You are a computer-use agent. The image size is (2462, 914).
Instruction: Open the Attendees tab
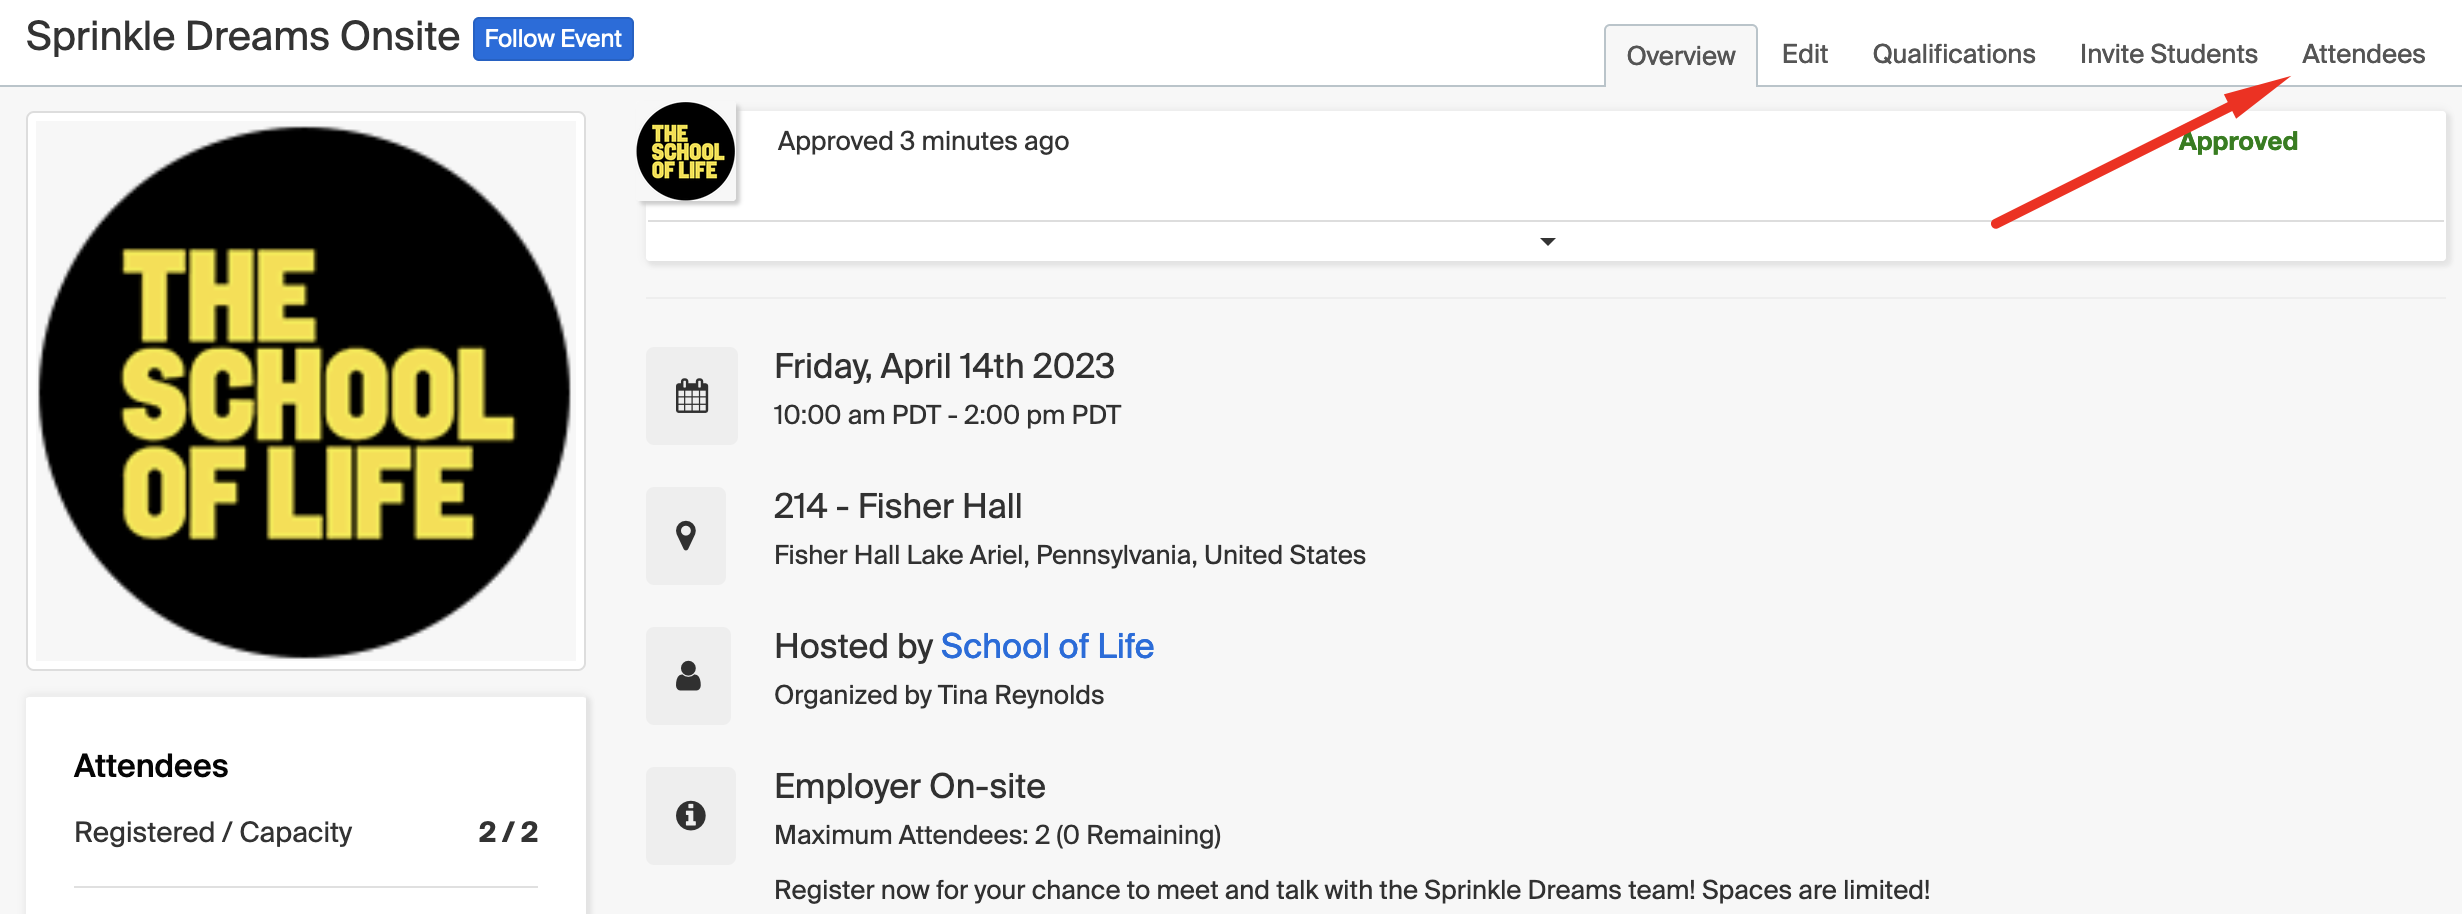point(2363,54)
